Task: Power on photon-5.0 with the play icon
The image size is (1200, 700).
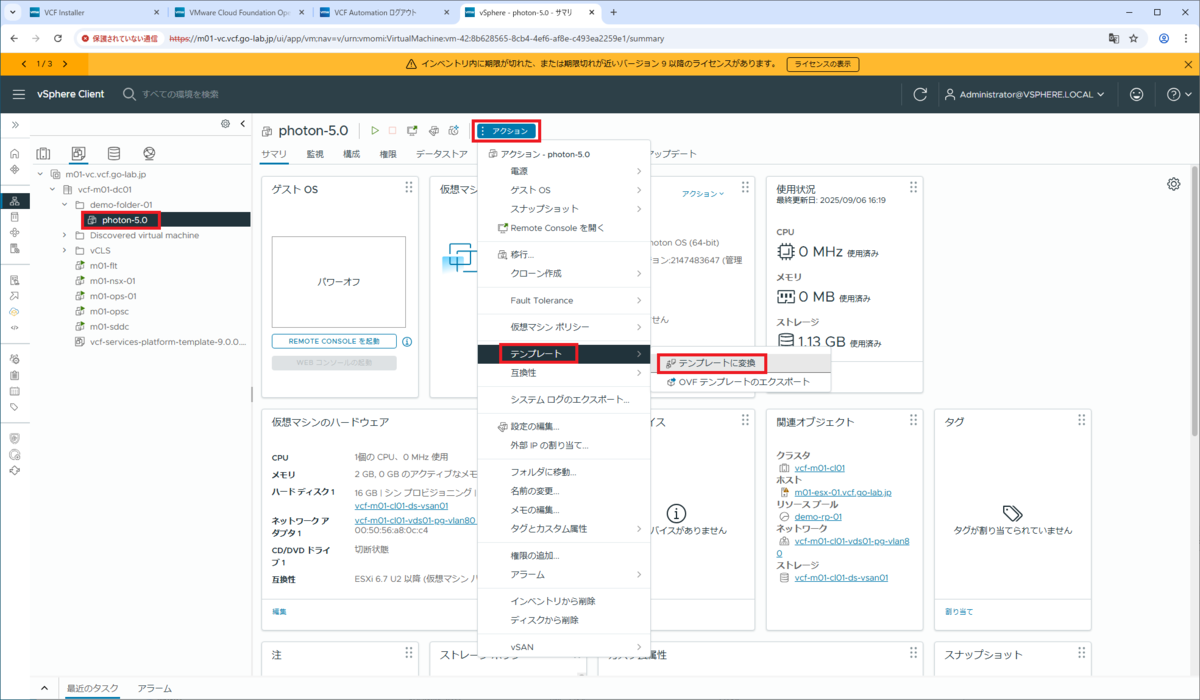Action: pyautogui.click(x=375, y=130)
